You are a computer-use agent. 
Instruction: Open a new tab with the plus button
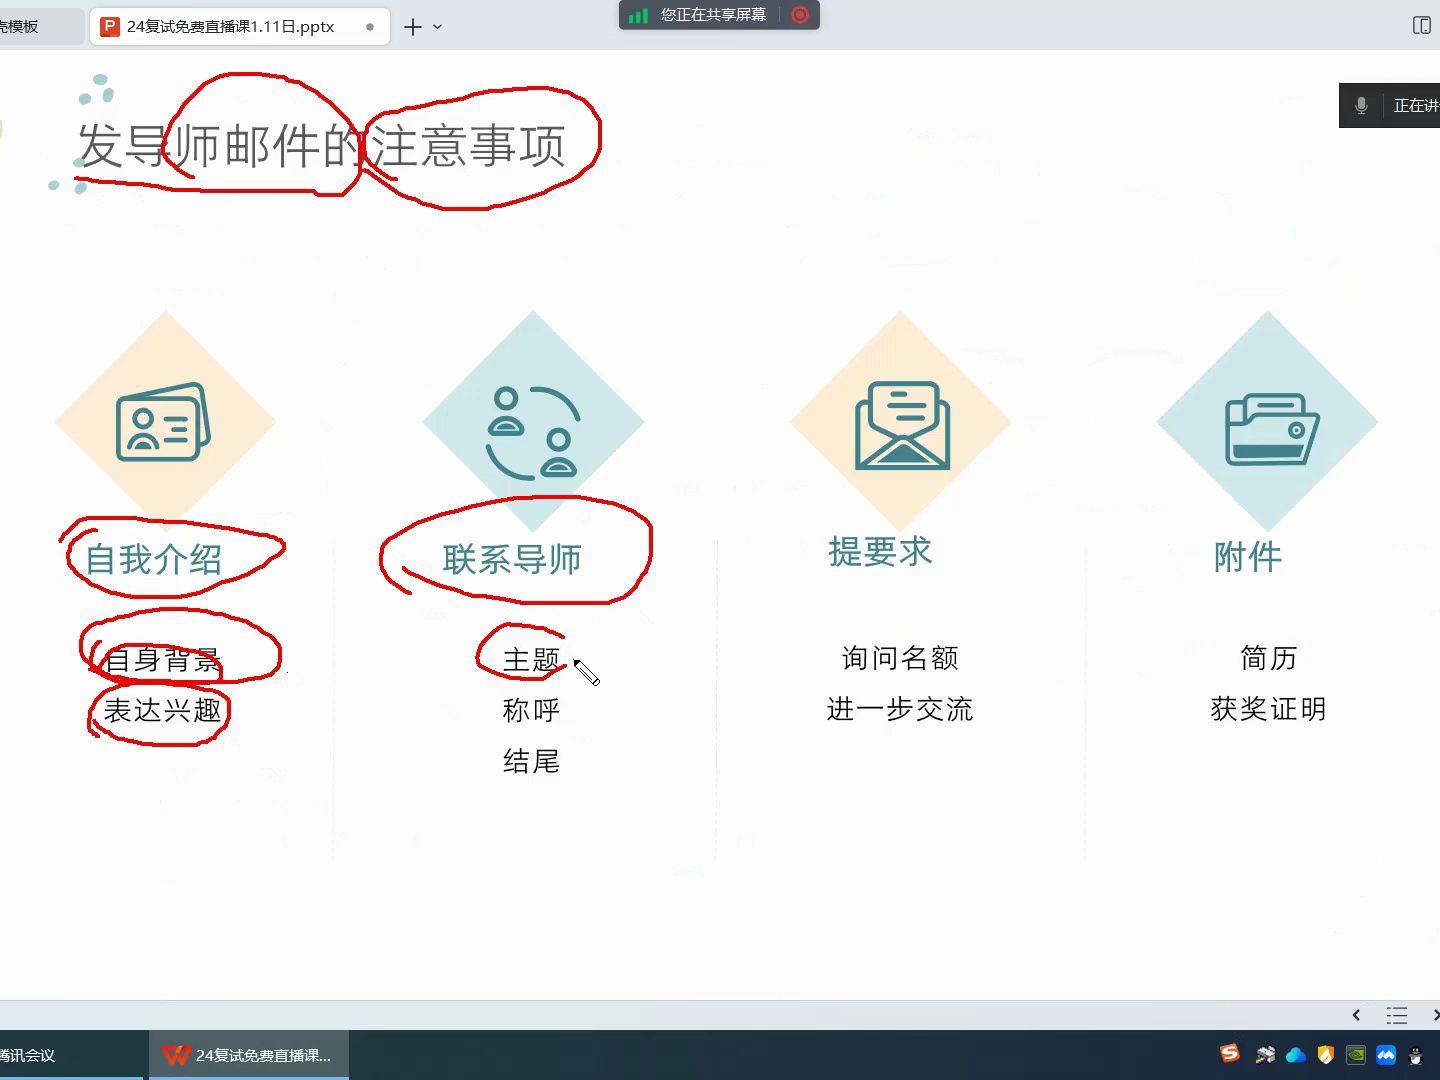pos(413,27)
